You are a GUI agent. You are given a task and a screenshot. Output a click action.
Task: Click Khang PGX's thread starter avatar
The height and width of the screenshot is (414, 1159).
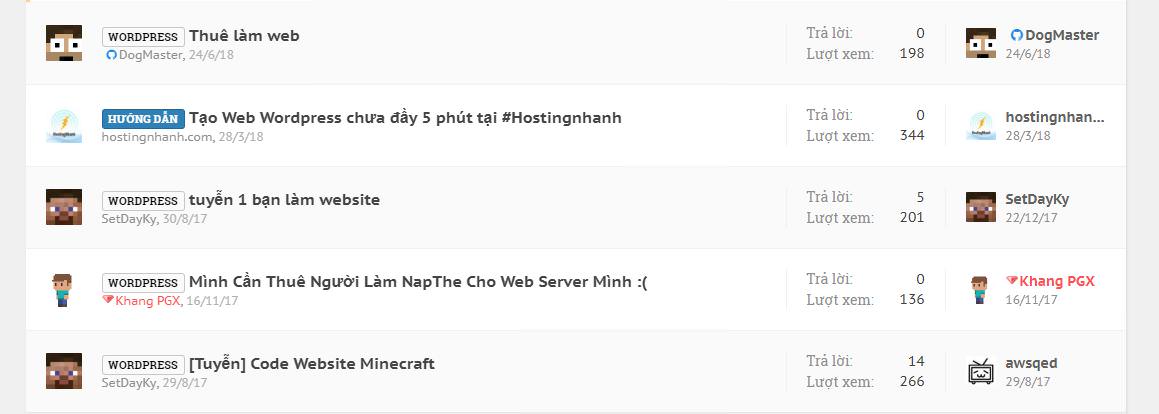coord(64,289)
